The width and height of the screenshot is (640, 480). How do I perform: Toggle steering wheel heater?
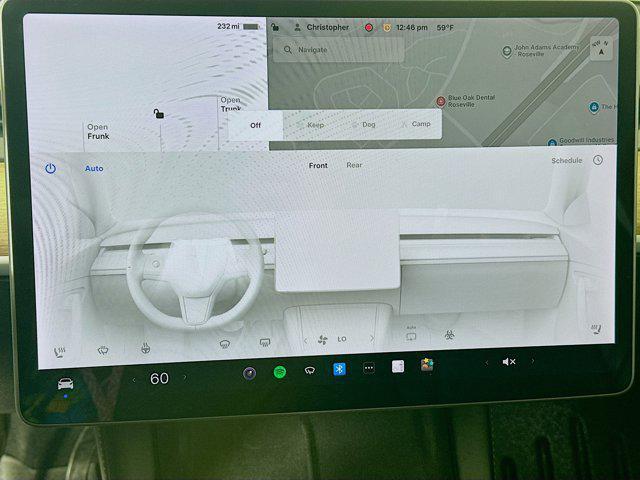(x=145, y=348)
